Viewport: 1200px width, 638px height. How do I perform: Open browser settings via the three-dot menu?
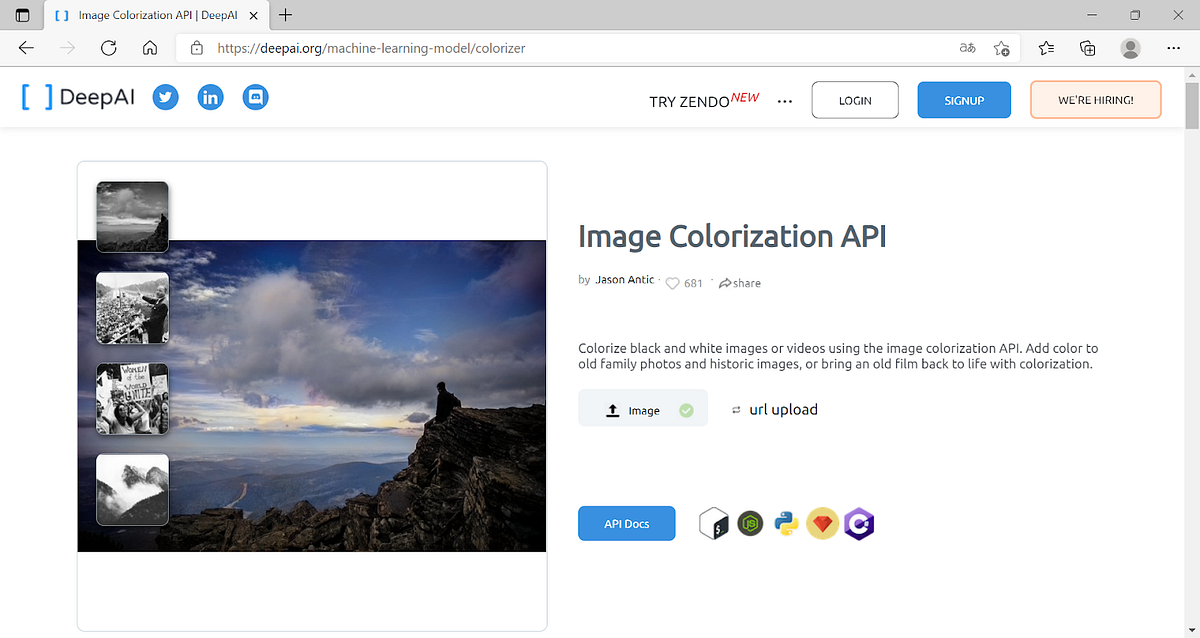(1173, 47)
